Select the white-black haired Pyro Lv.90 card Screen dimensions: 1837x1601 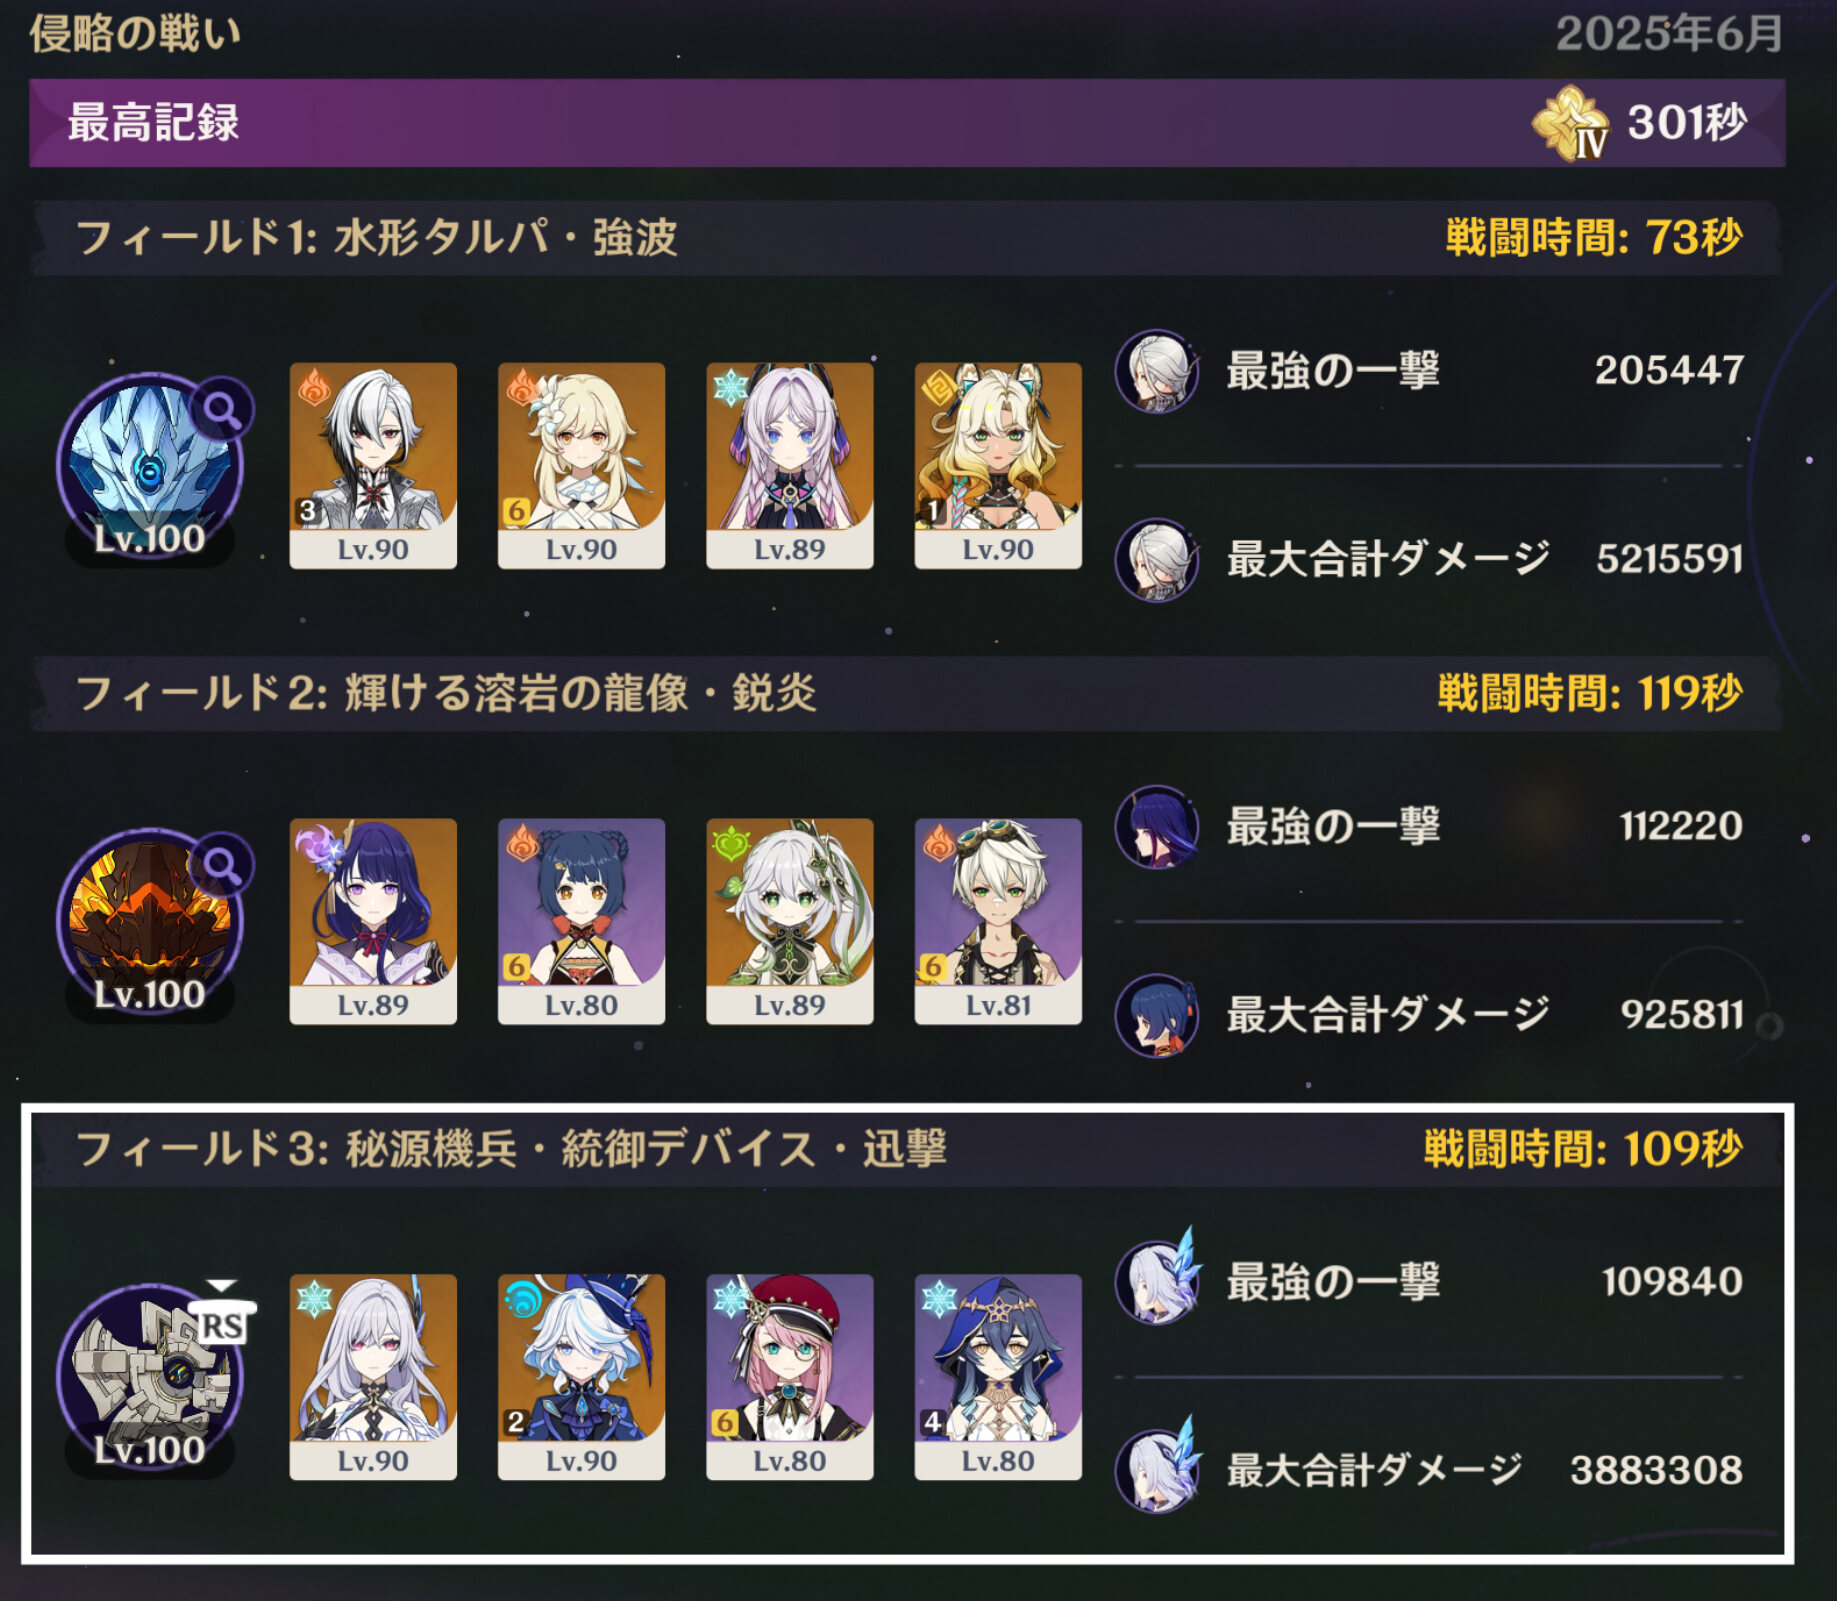tap(373, 466)
